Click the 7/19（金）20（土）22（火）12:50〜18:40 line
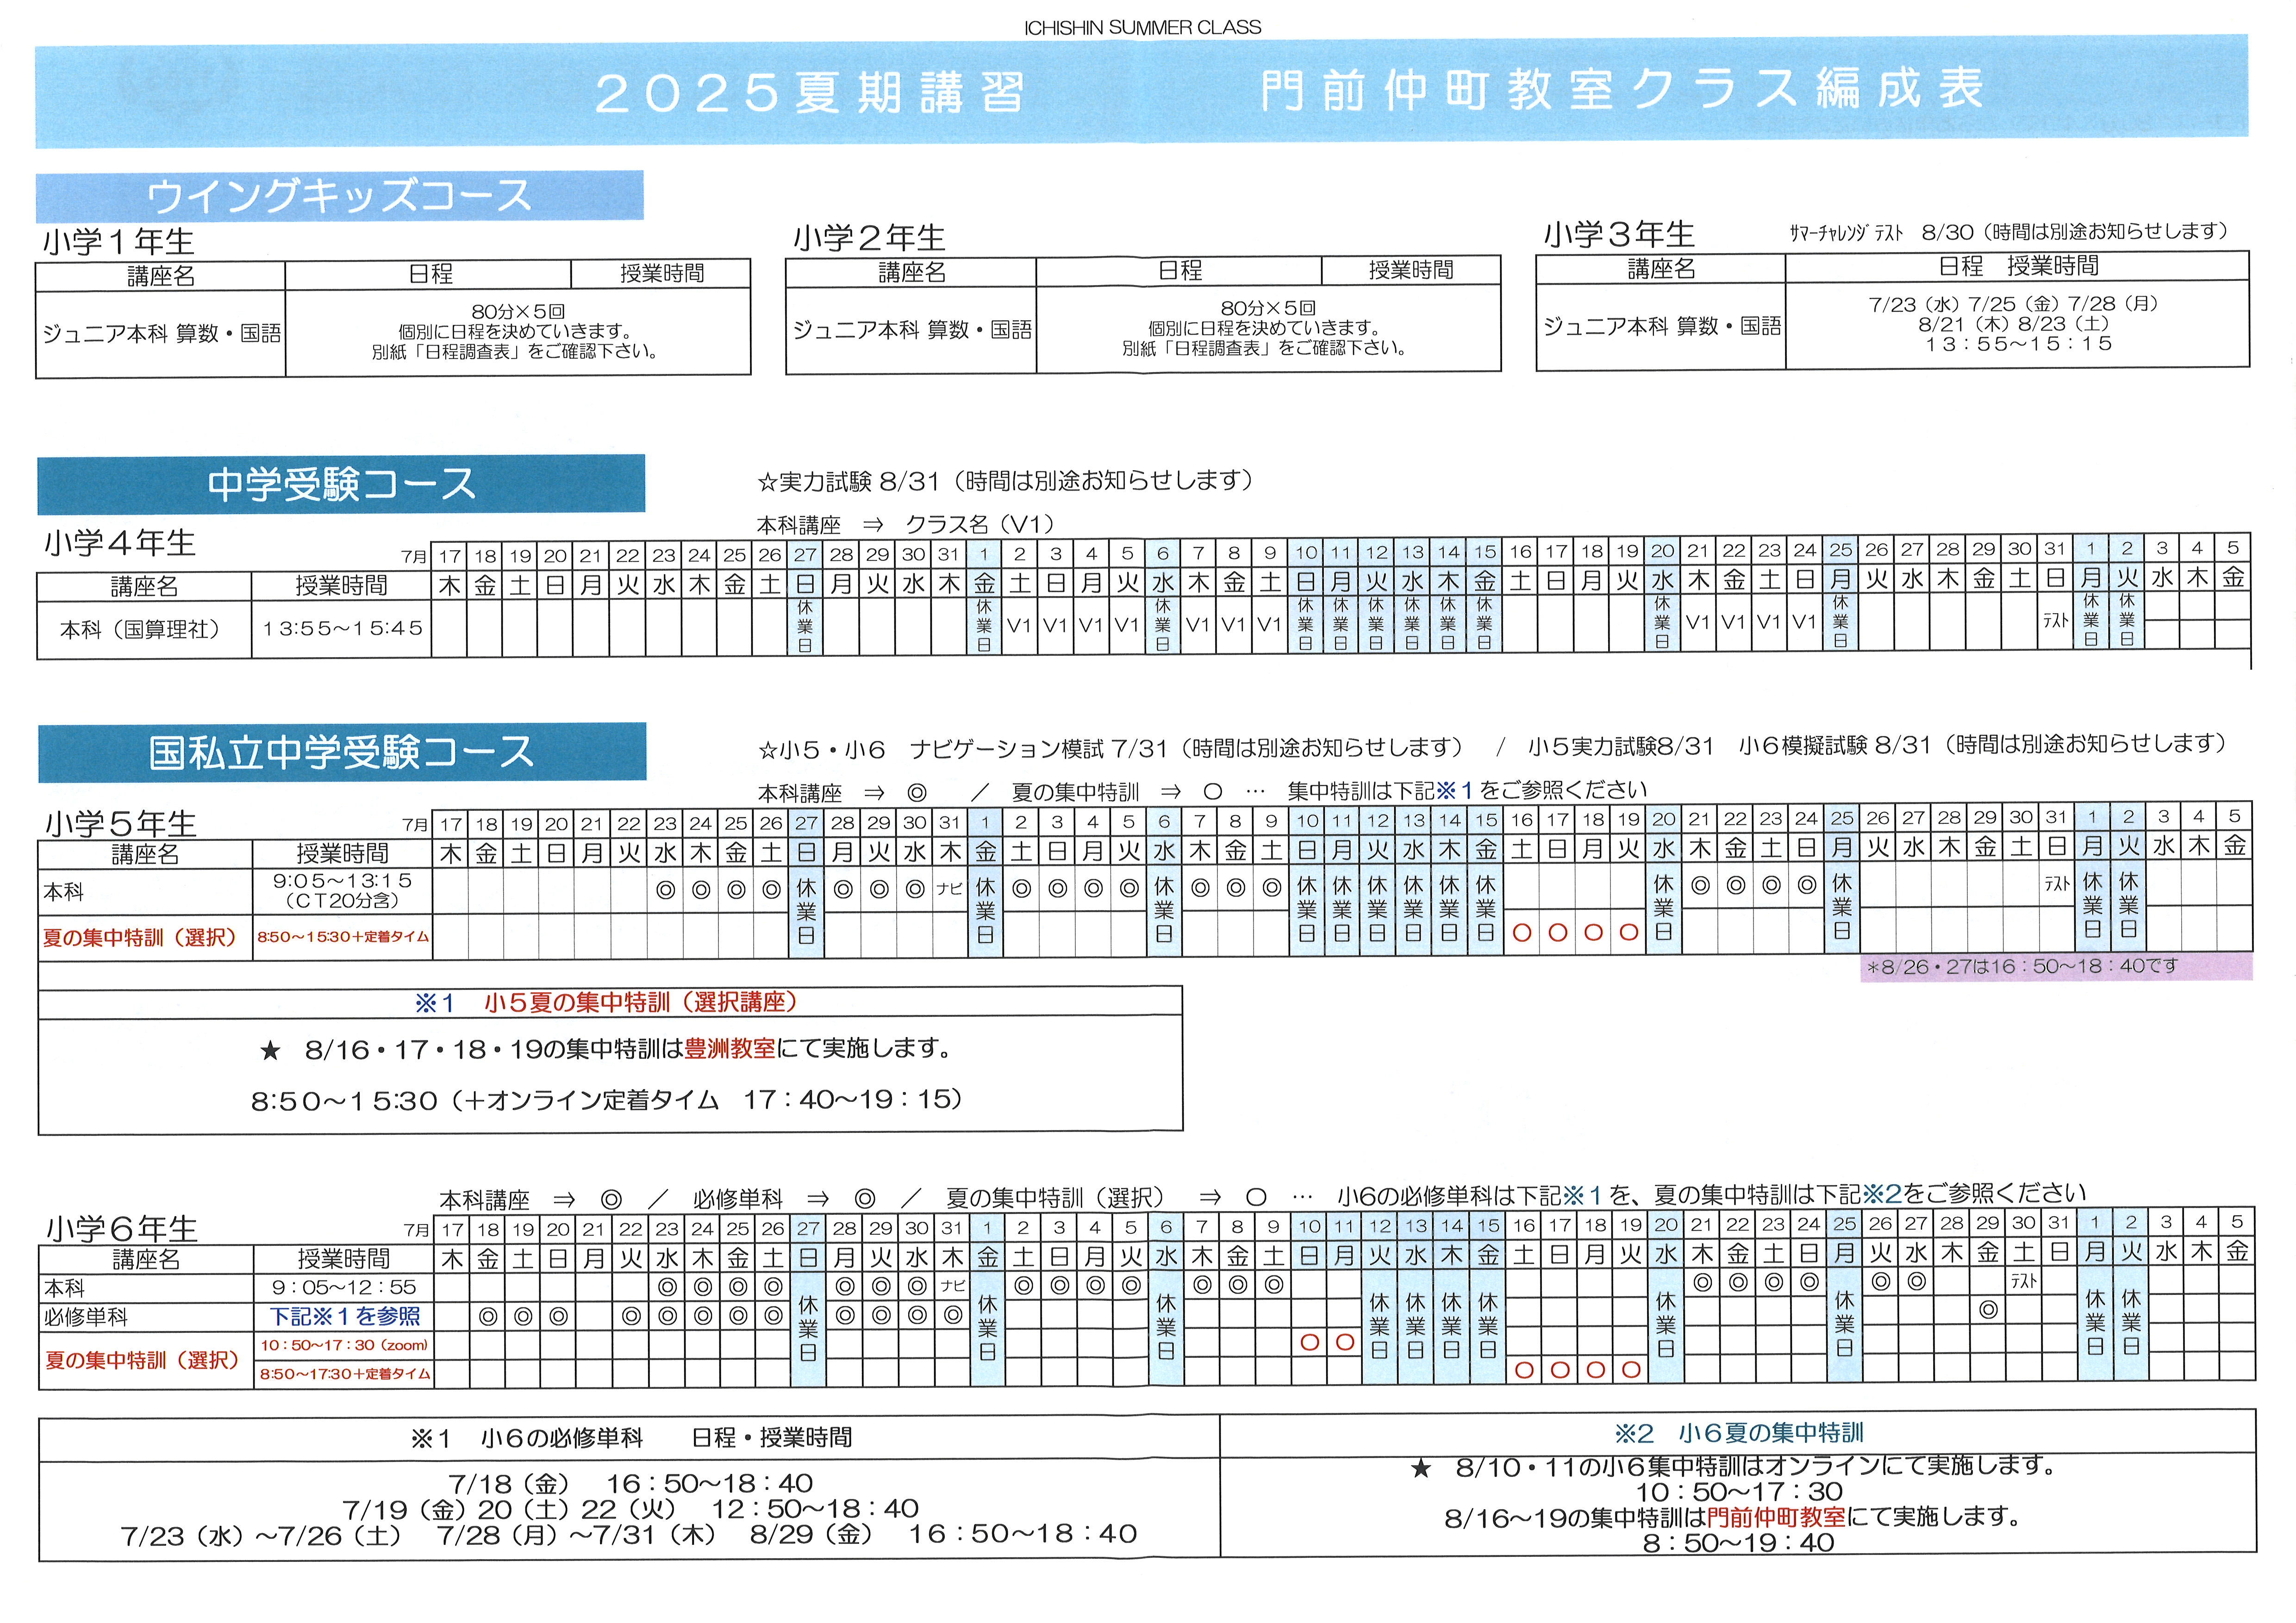Viewport: 2296px width, 1623px height. pos(630,1509)
